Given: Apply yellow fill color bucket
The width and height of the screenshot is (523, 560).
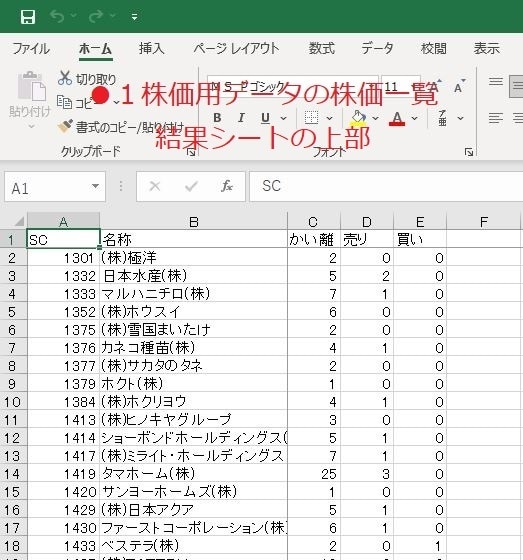Looking at the screenshot, I should click(x=358, y=118).
